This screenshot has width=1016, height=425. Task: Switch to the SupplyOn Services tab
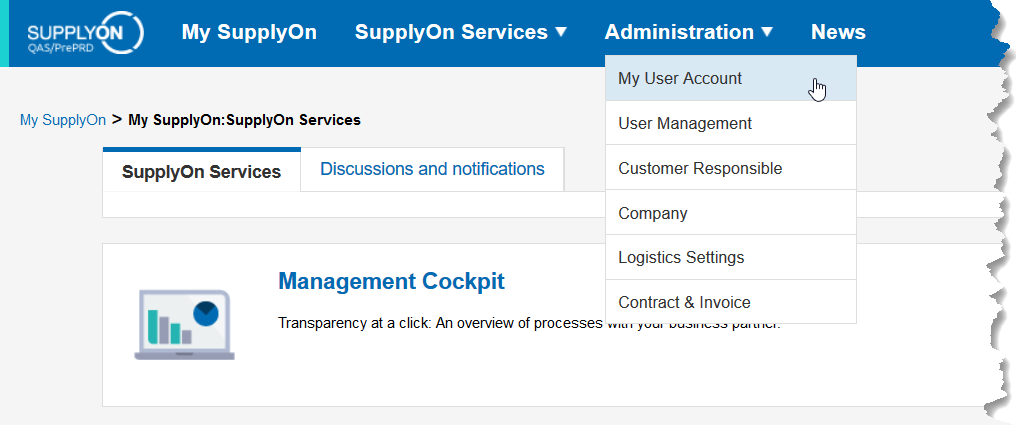tap(202, 171)
